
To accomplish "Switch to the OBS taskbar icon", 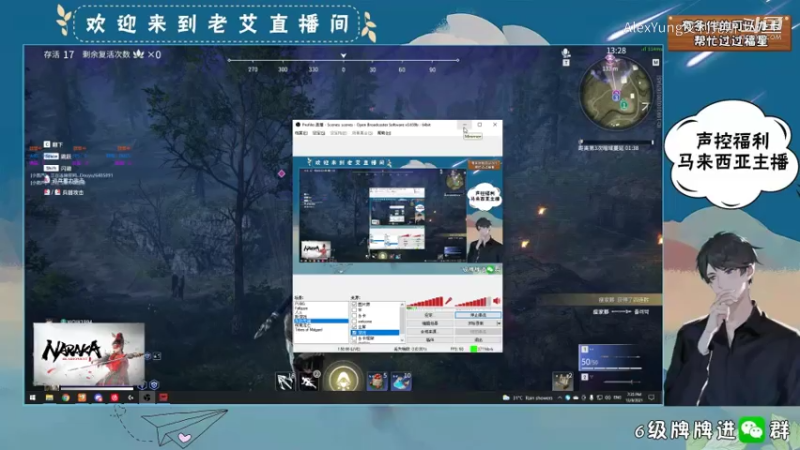I will (x=147, y=397).
